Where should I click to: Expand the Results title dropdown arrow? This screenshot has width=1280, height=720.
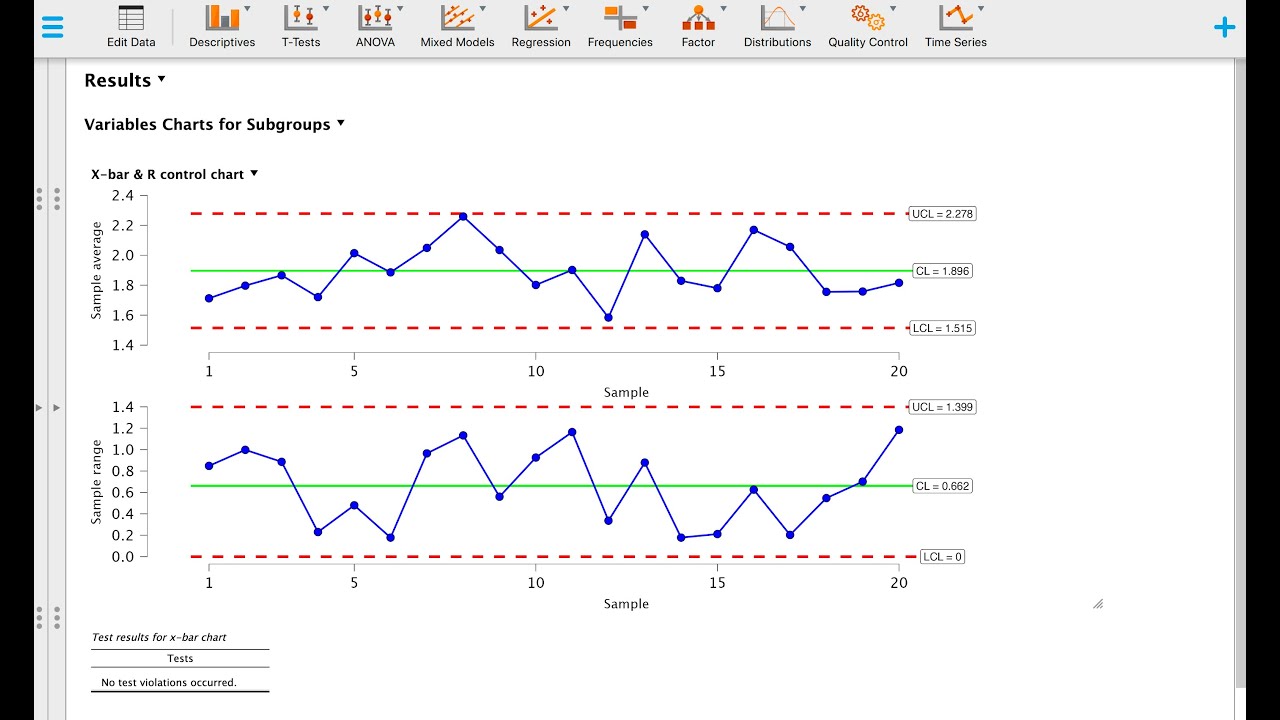(162, 79)
